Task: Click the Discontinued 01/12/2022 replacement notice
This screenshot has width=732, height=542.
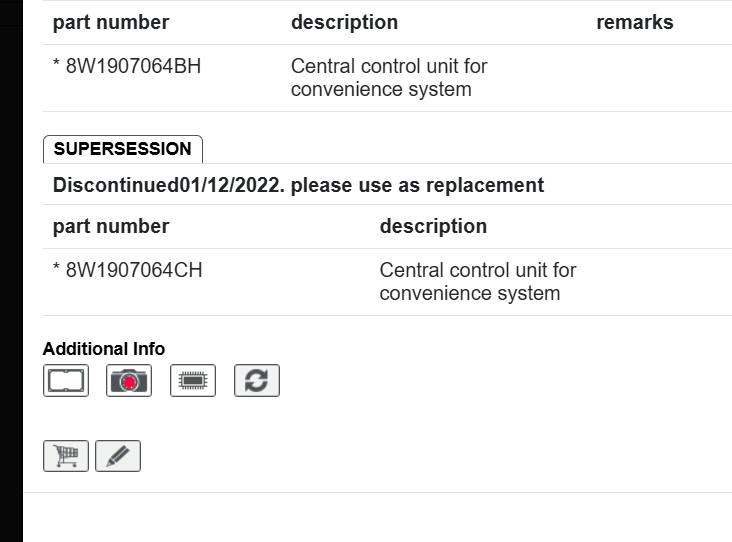Action: tap(298, 185)
